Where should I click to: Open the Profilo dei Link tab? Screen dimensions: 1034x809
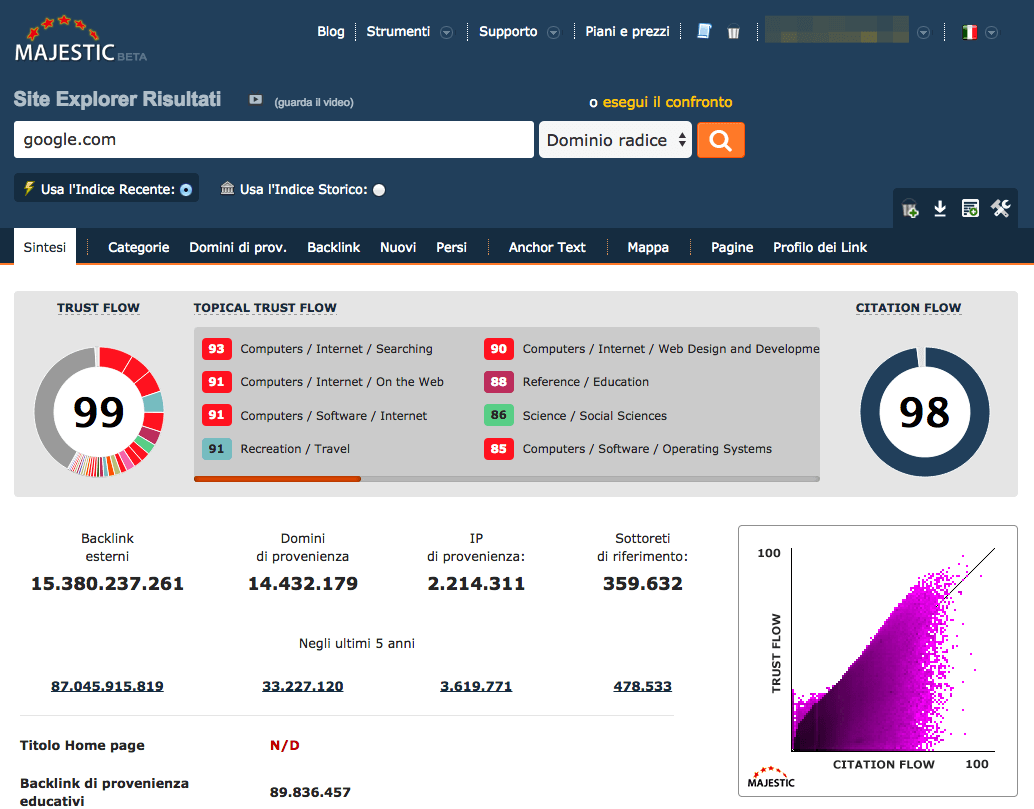(x=820, y=247)
